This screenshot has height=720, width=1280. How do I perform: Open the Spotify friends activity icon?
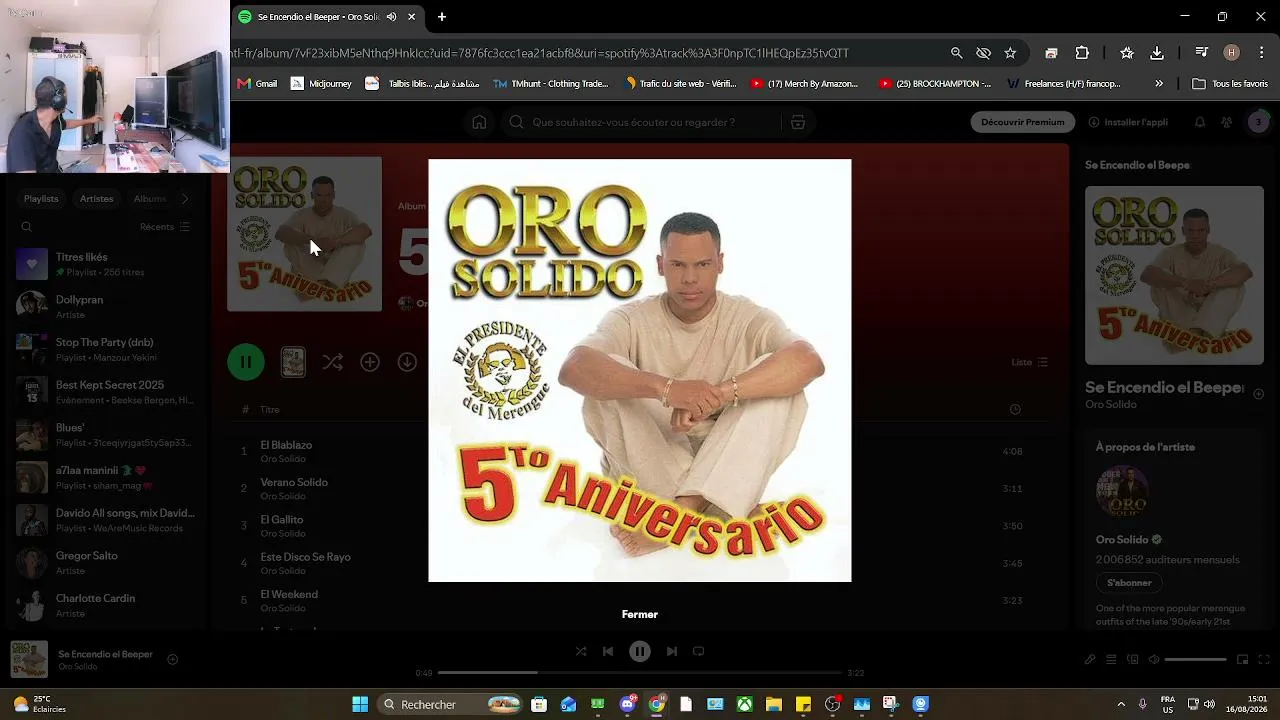pos(1227,122)
